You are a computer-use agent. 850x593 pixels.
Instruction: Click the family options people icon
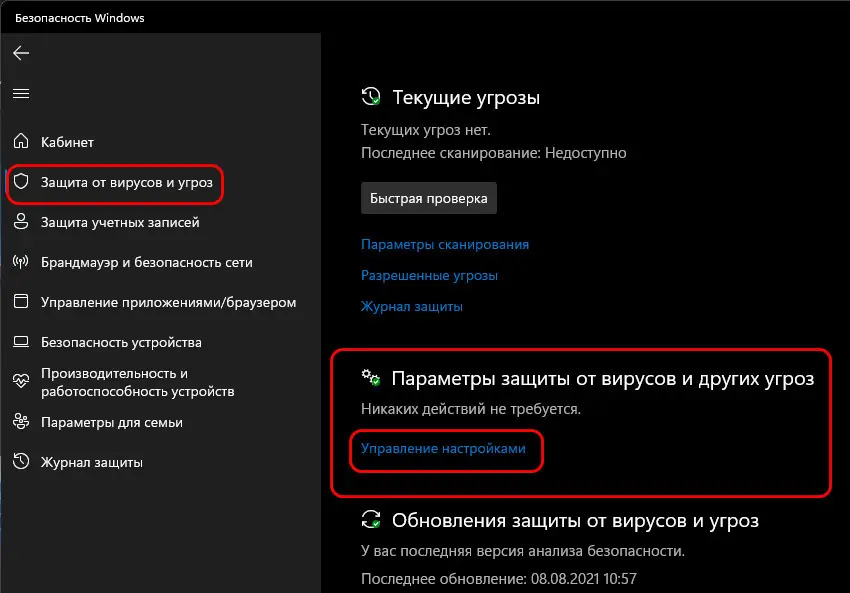(21, 423)
